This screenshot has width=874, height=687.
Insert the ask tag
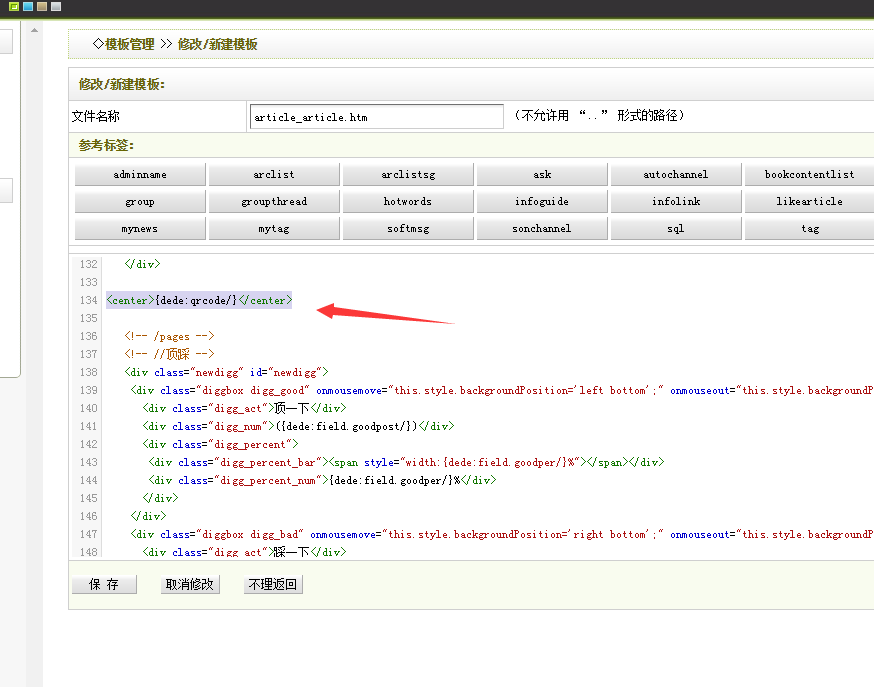click(542, 174)
